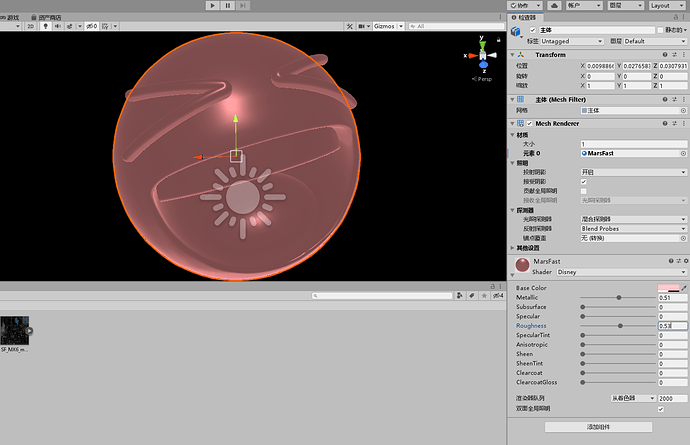Image resolution: width=690 pixels, height=445 pixels.
Task: Advance one frame with the step button
Action: click(x=242, y=5)
